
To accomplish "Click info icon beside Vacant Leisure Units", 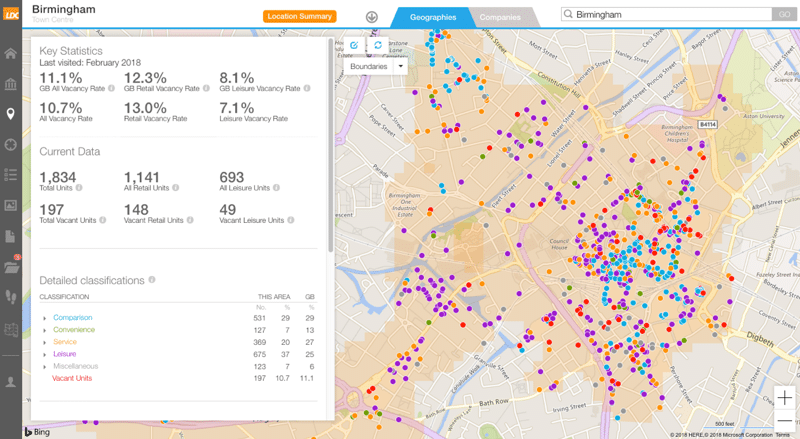I will 290,220.
